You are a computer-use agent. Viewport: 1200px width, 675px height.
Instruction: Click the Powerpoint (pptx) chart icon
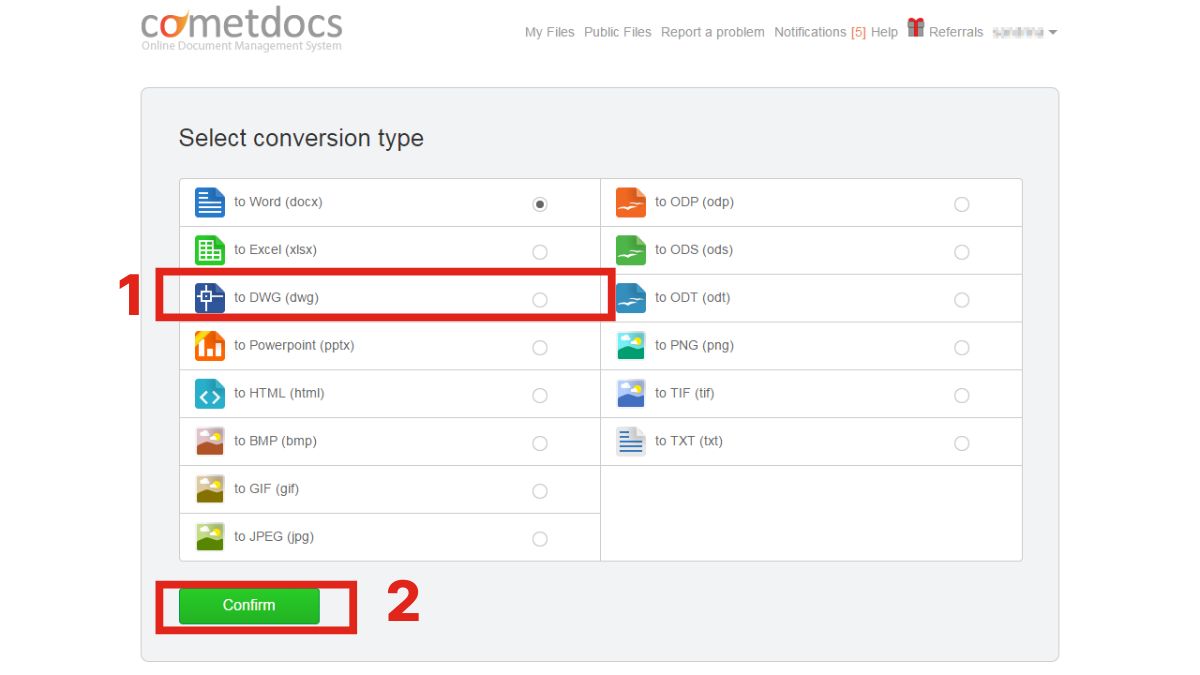209,345
